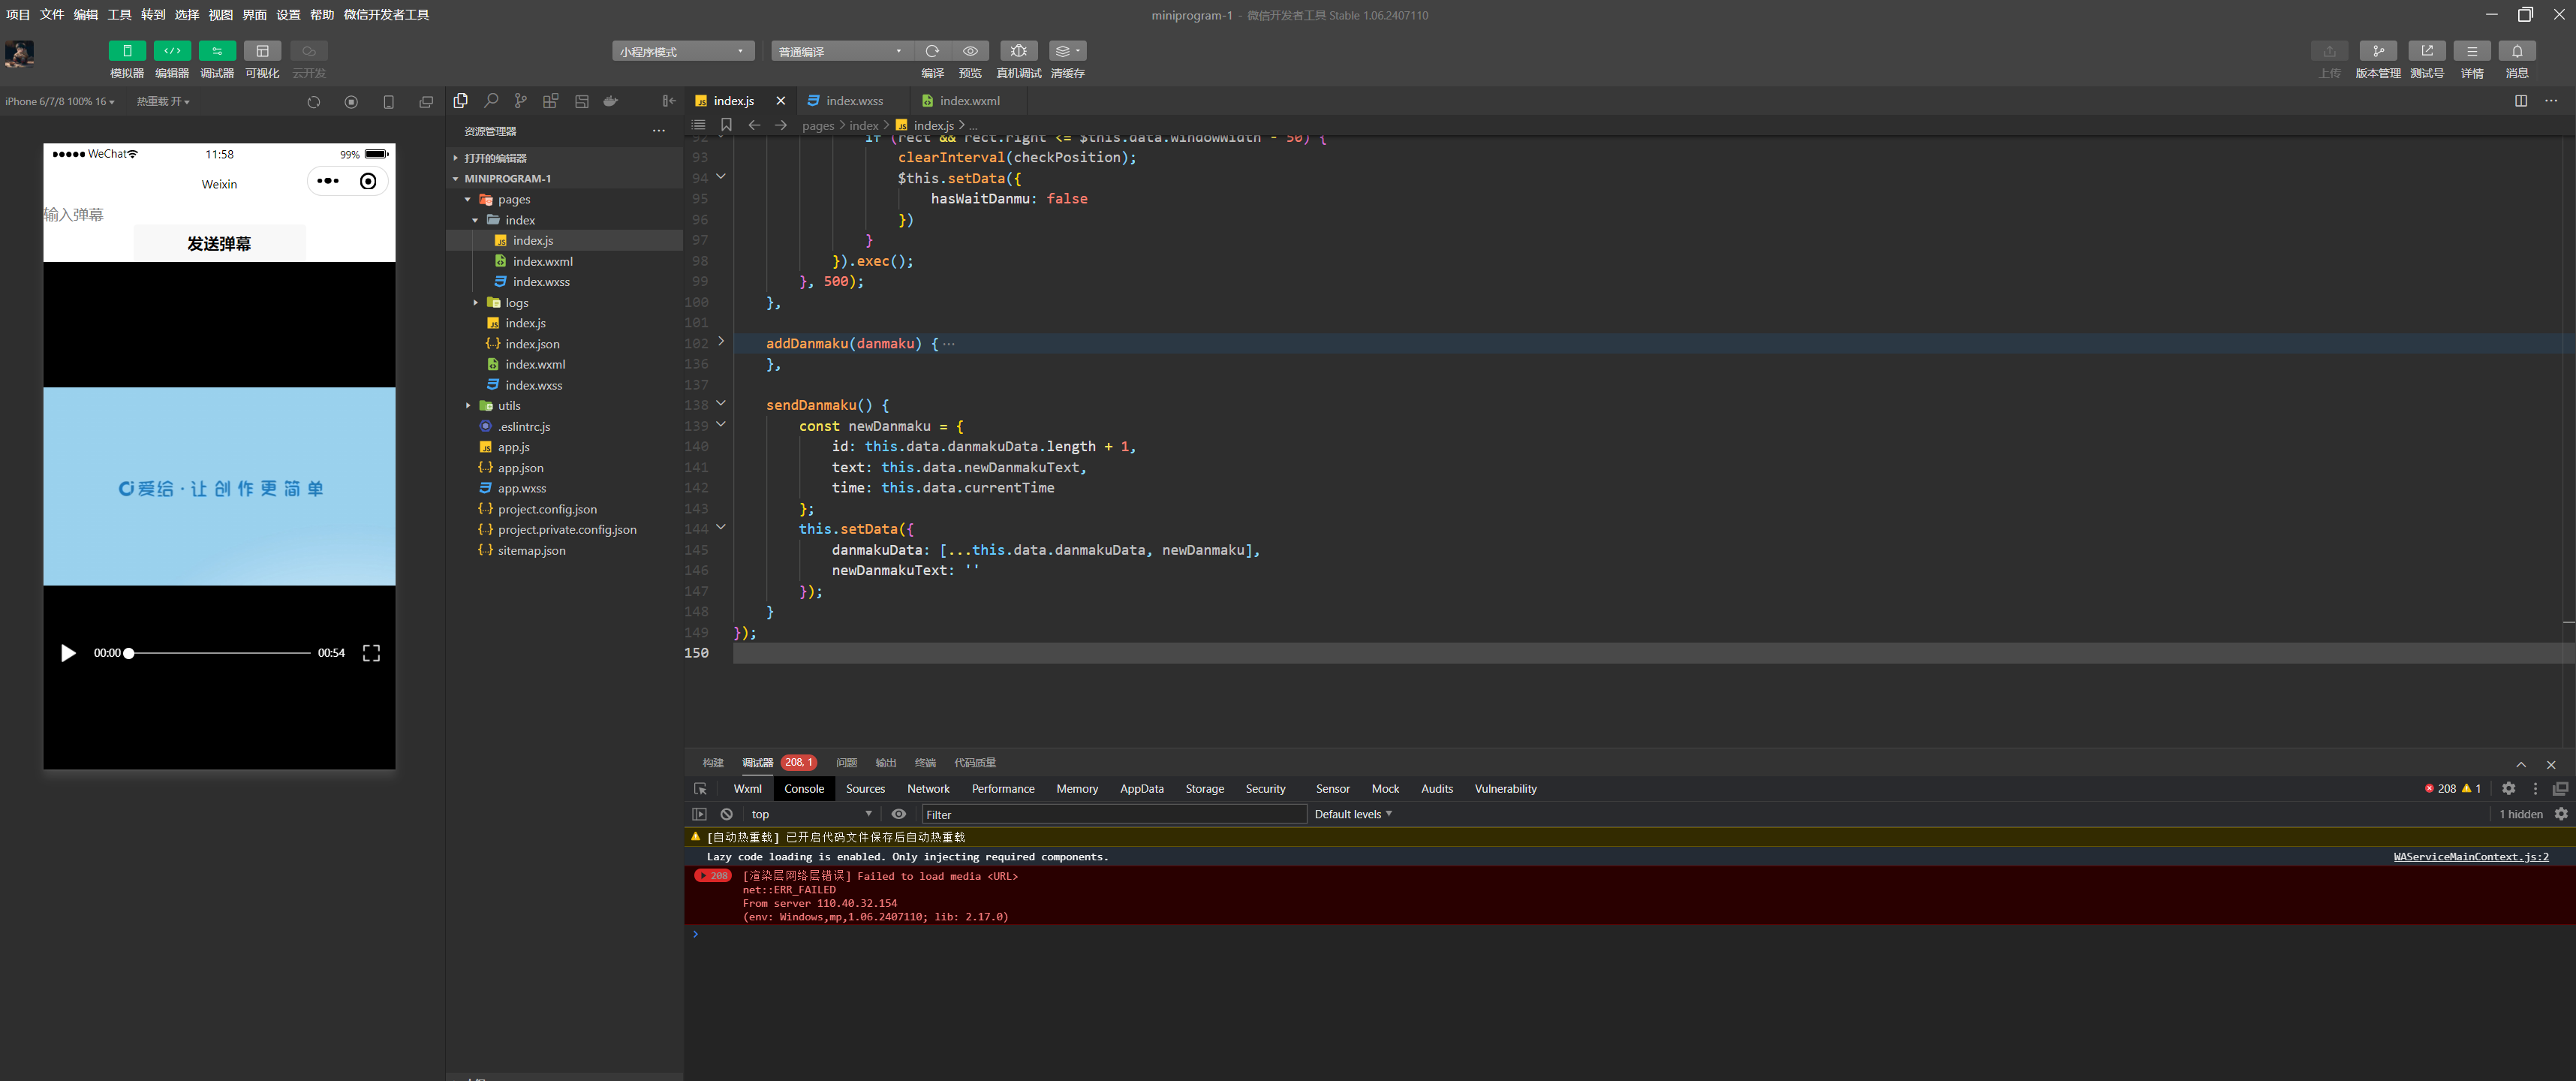Clear console with the ban icon
Viewport: 2576px width, 1081px height.
tap(727, 814)
